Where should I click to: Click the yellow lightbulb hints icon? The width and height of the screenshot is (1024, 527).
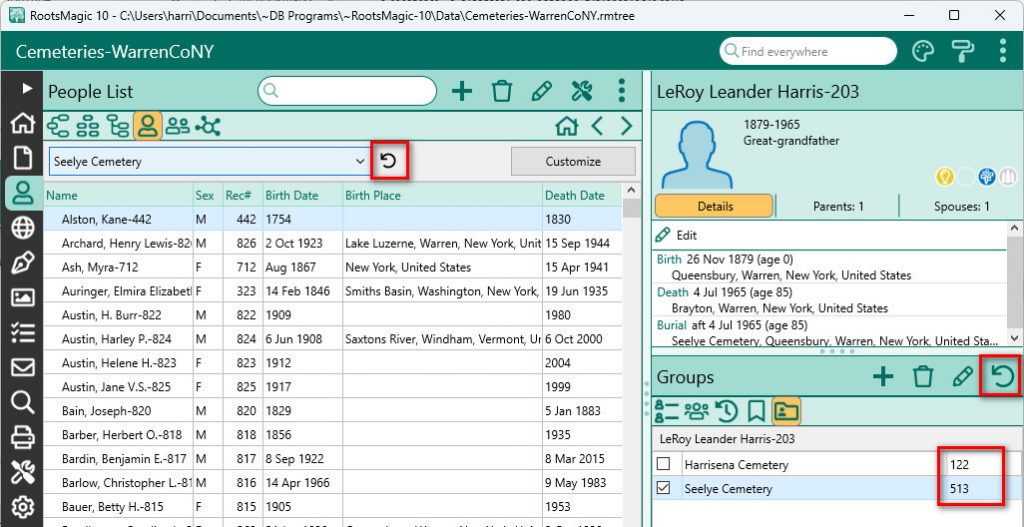pos(945,176)
